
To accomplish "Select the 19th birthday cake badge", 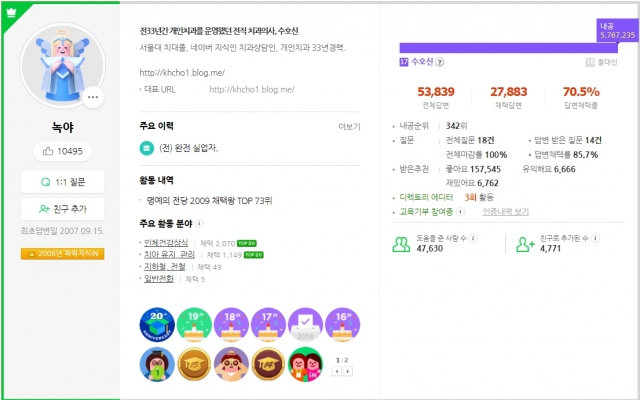I will (x=194, y=324).
